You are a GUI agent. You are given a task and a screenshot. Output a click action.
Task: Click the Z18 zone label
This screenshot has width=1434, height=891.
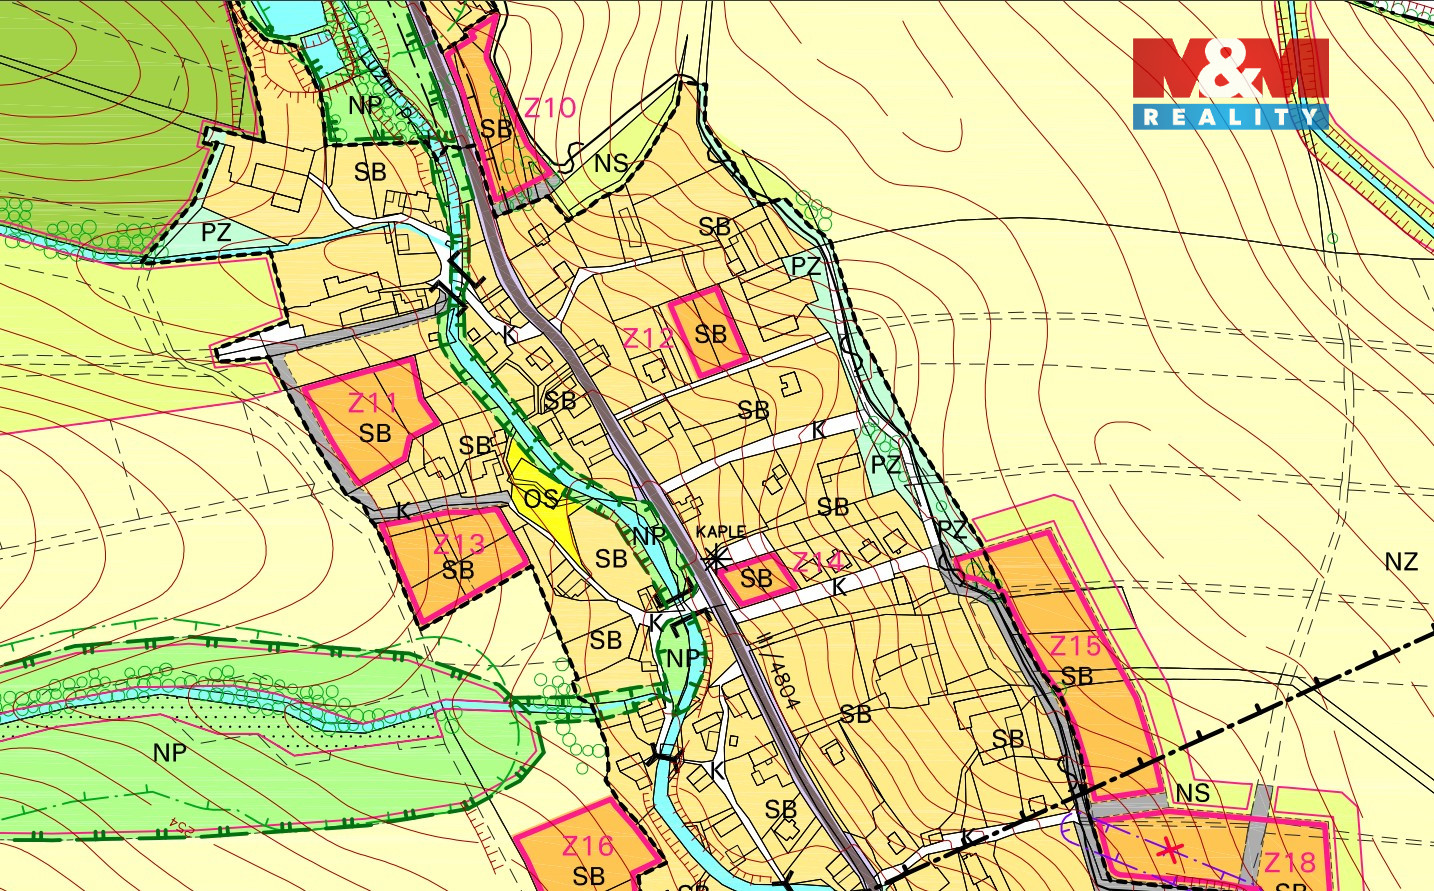(x=1289, y=862)
